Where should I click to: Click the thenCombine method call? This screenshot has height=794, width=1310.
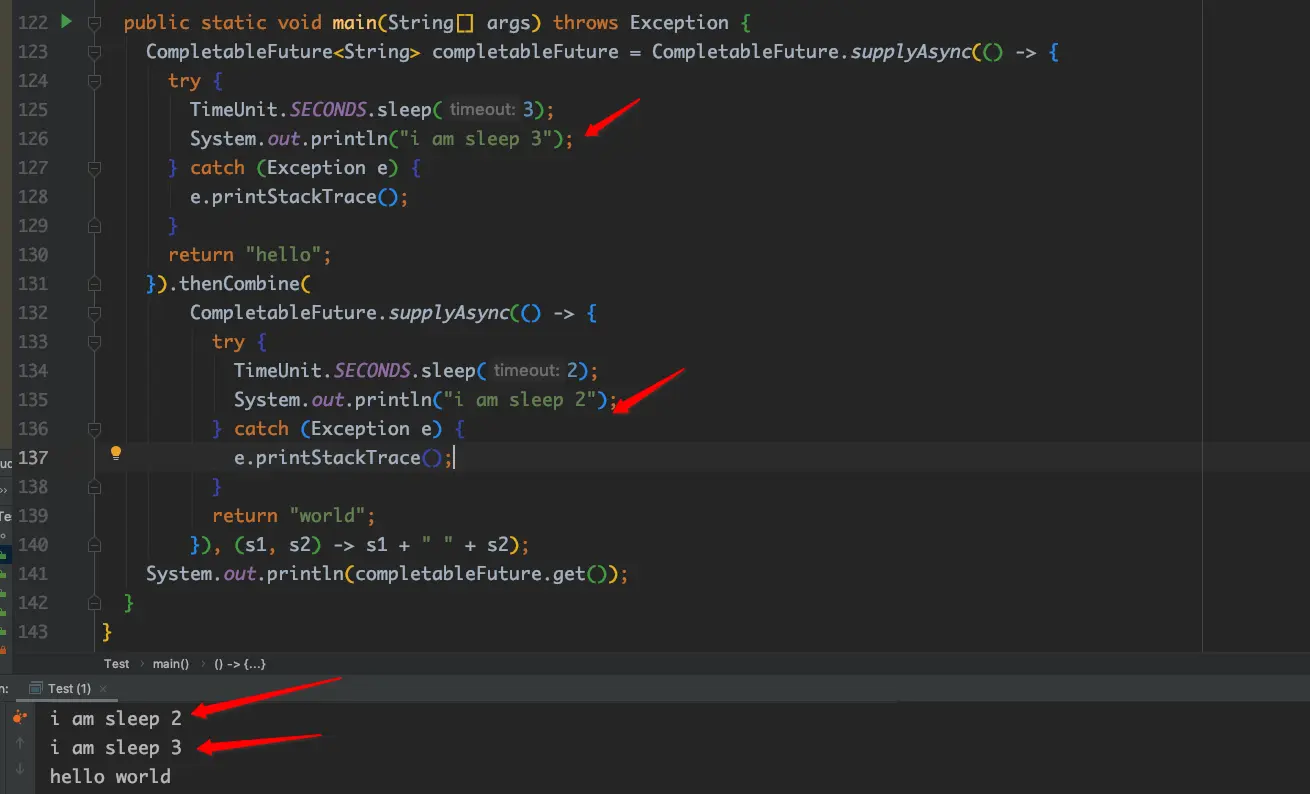240,283
